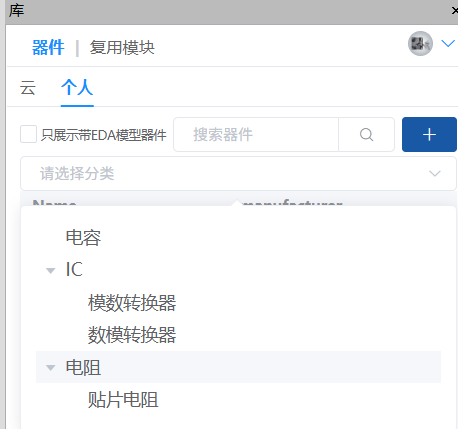Collapse the 电阻 category arrow
The image size is (458, 429).
point(51,368)
